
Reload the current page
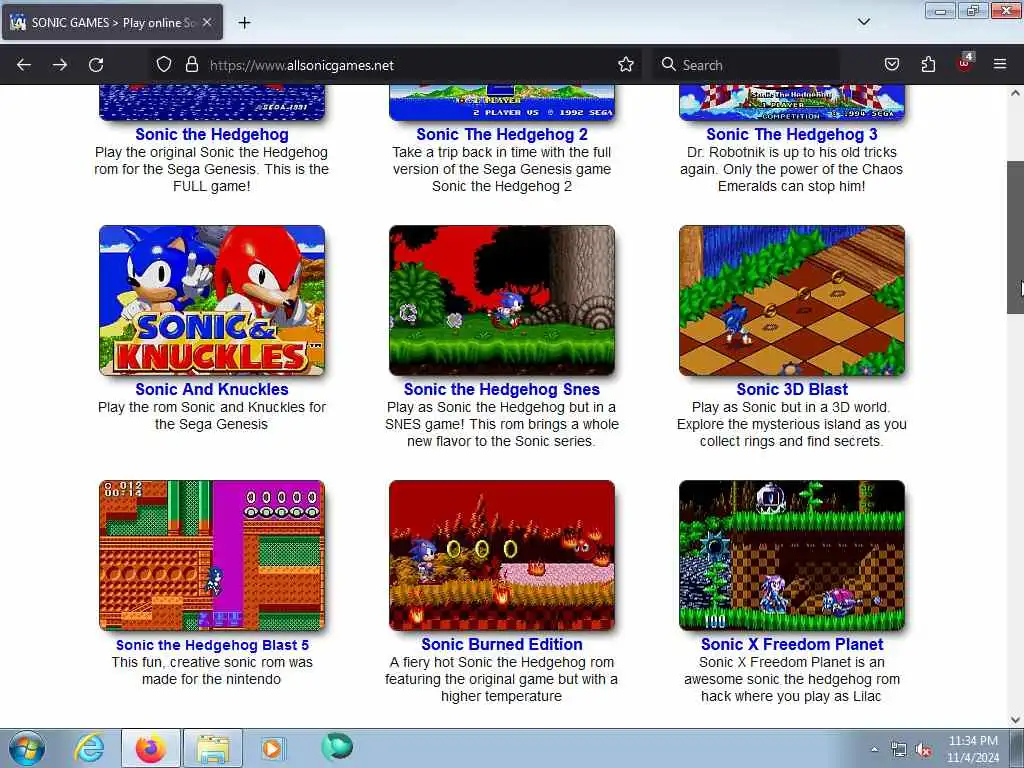96,65
